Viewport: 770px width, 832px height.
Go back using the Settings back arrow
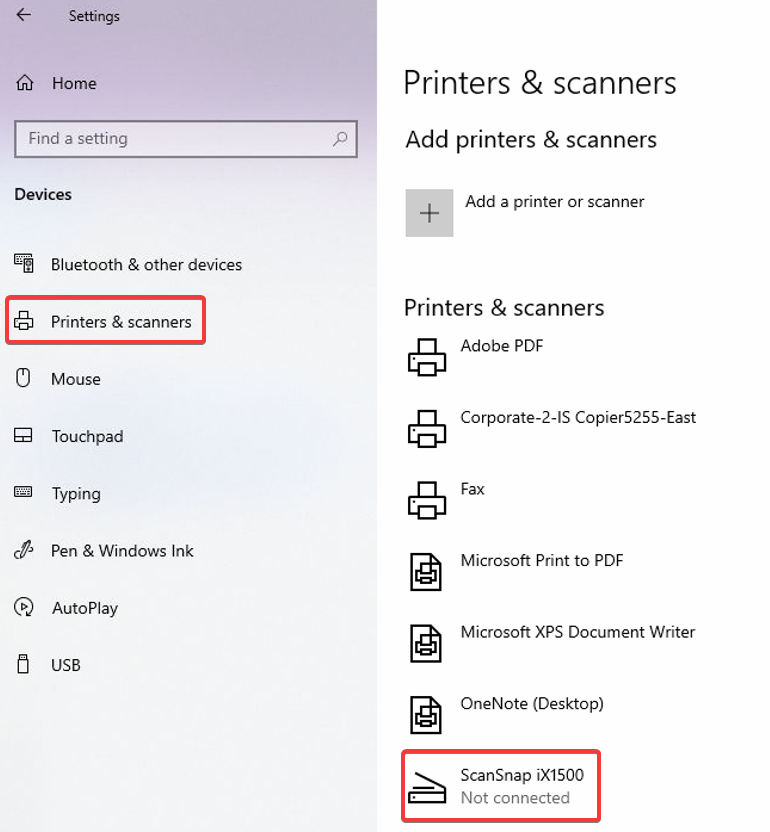tap(23, 15)
